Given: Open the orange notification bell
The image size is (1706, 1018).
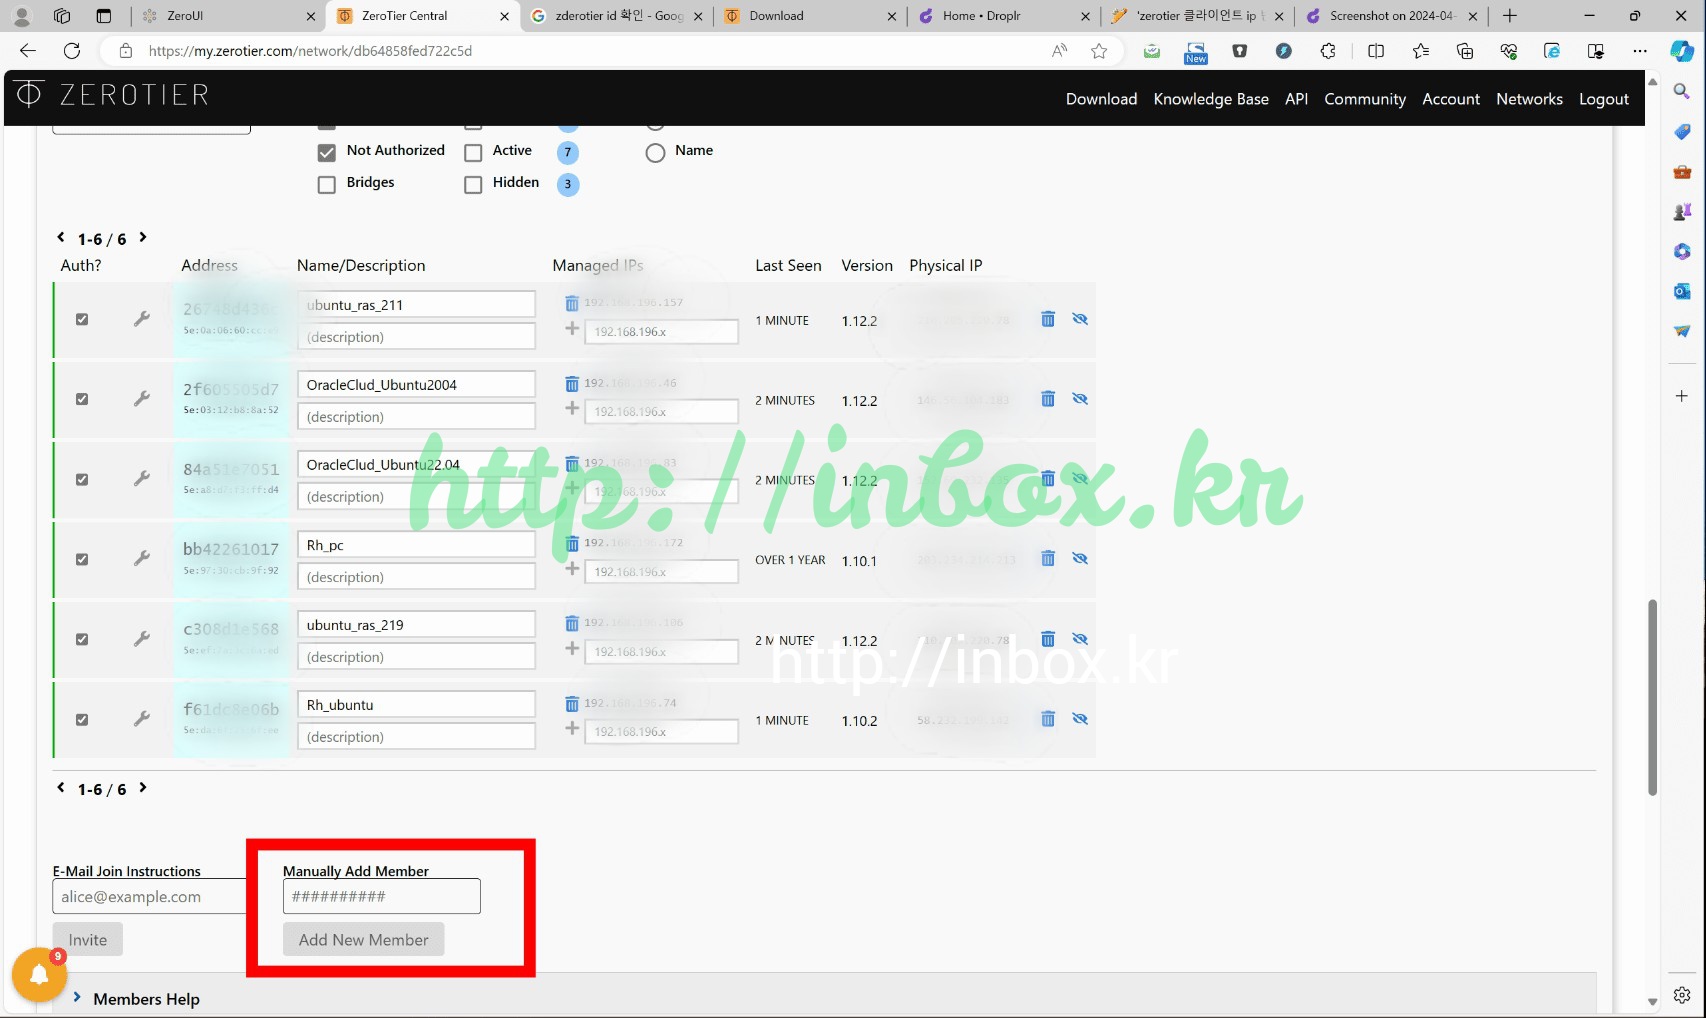Looking at the screenshot, I should click(39, 975).
